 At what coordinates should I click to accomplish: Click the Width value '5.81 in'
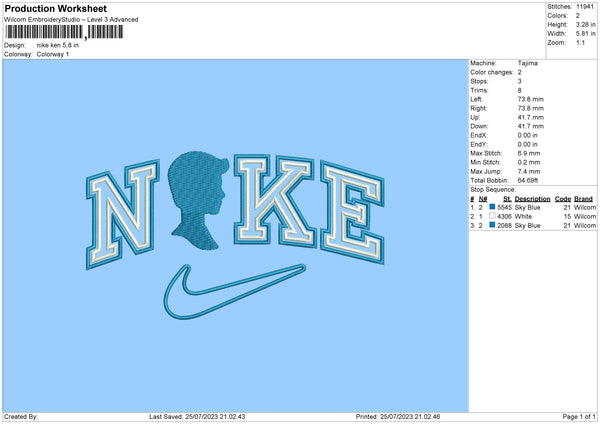(x=585, y=34)
